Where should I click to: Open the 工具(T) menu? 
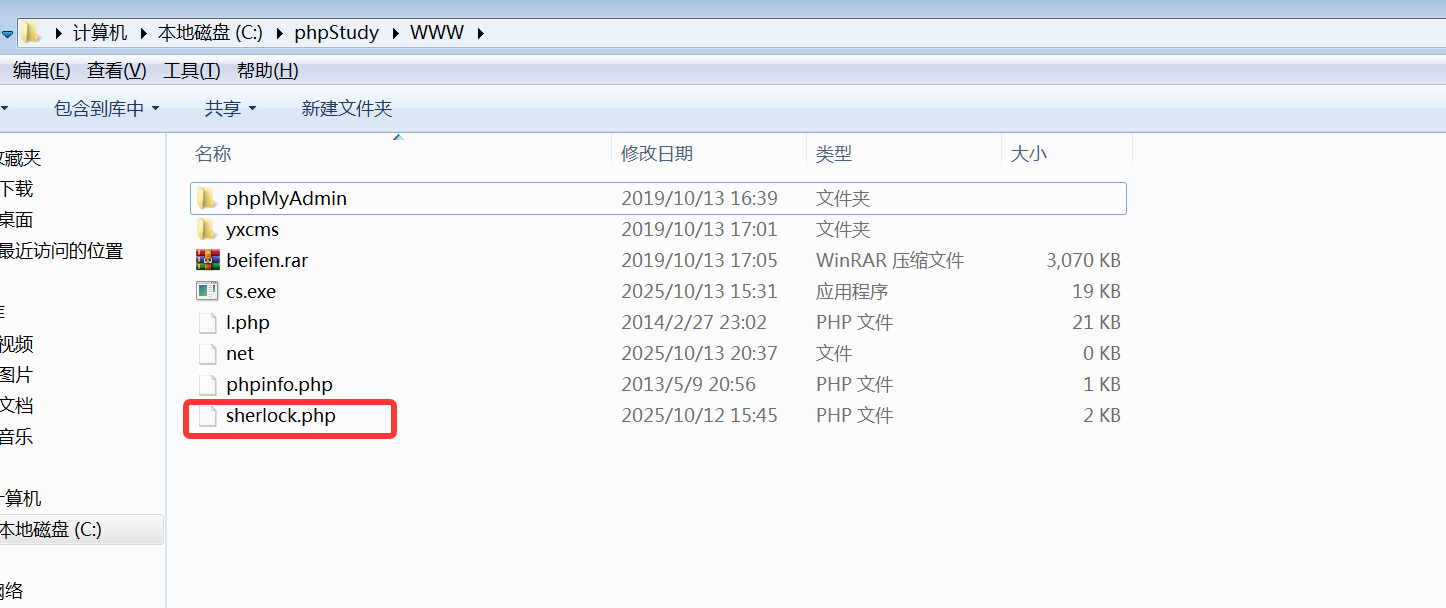(191, 71)
